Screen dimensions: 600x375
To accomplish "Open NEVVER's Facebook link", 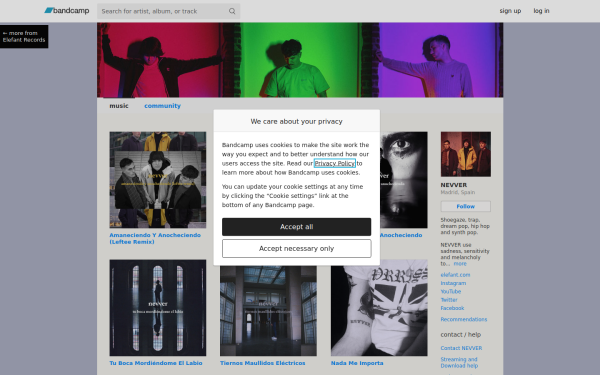I will pos(452,308).
